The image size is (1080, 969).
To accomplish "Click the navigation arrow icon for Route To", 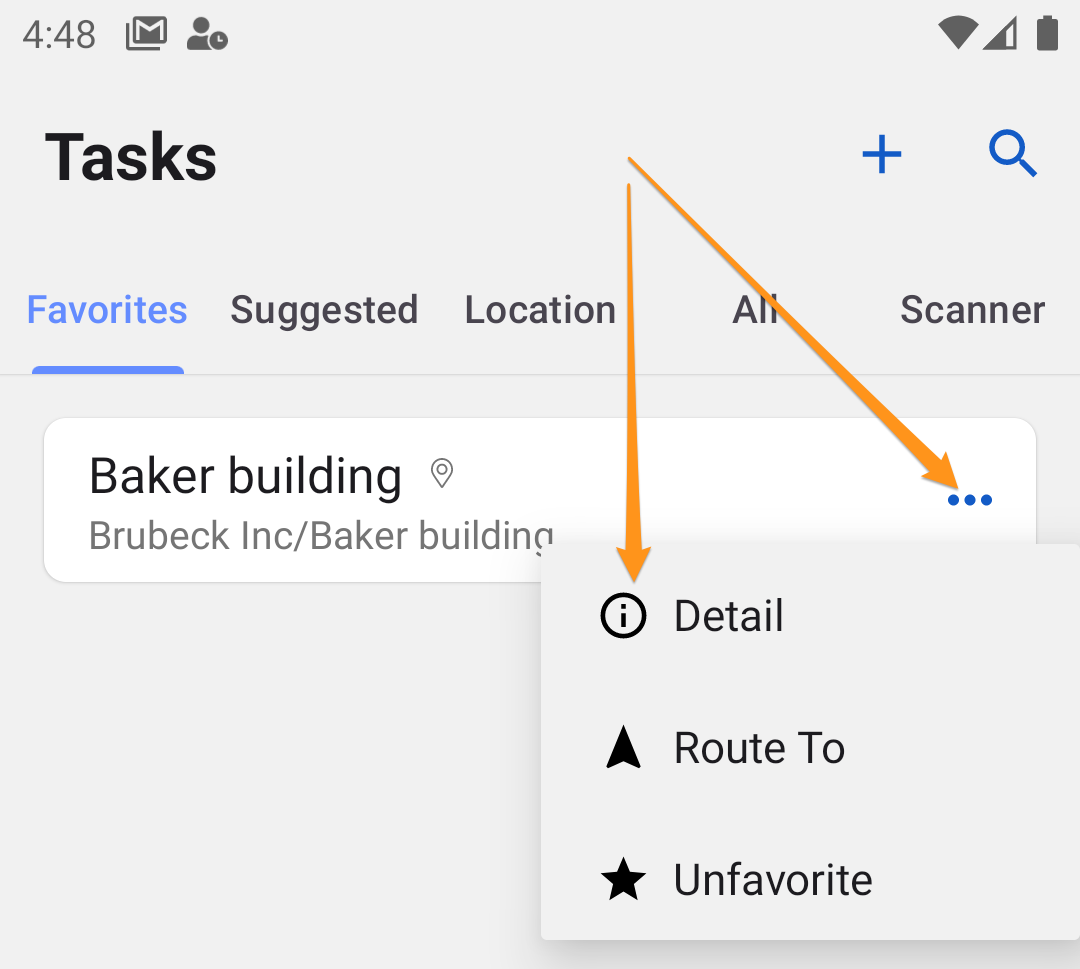I will click(x=623, y=747).
